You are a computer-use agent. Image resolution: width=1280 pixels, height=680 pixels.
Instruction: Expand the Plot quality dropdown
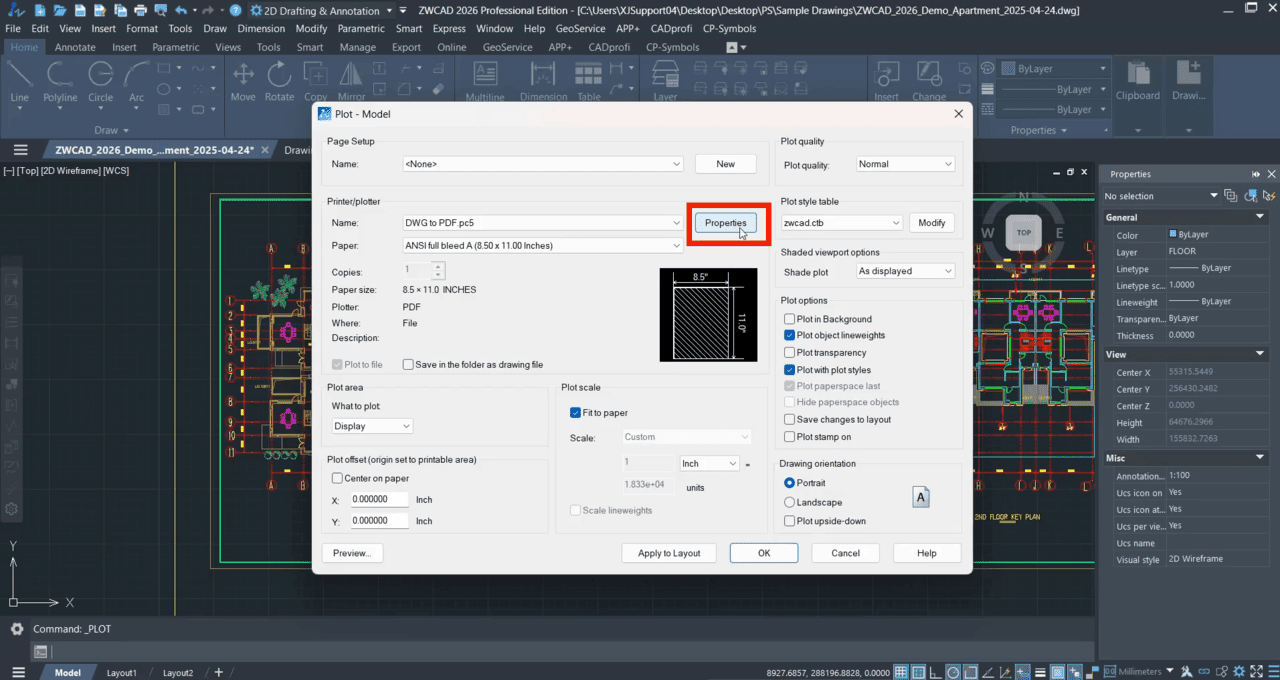point(905,164)
